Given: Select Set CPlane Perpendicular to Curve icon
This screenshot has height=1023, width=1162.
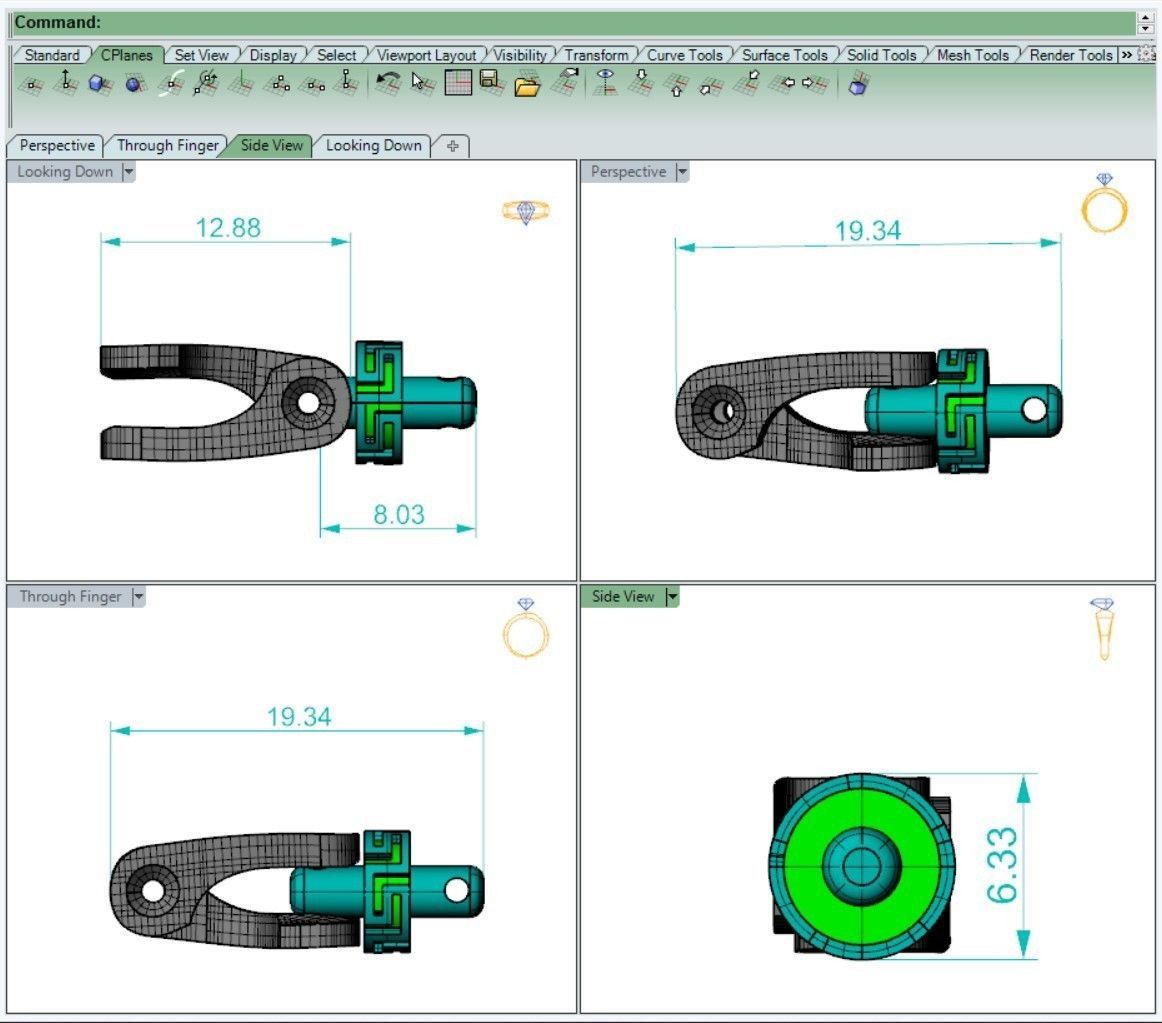Looking at the screenshot, I should [171, 83].
